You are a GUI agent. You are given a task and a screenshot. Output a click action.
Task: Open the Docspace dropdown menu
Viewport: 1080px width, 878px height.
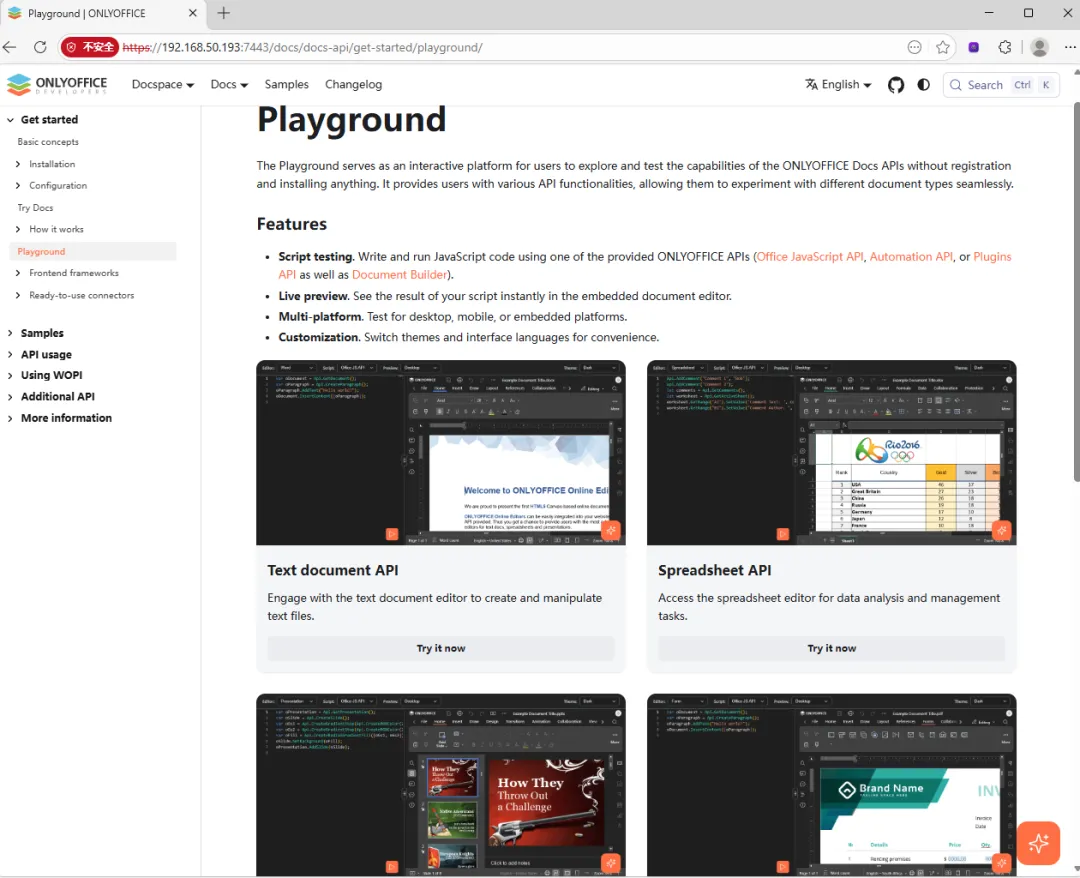(x=163, y=85)
